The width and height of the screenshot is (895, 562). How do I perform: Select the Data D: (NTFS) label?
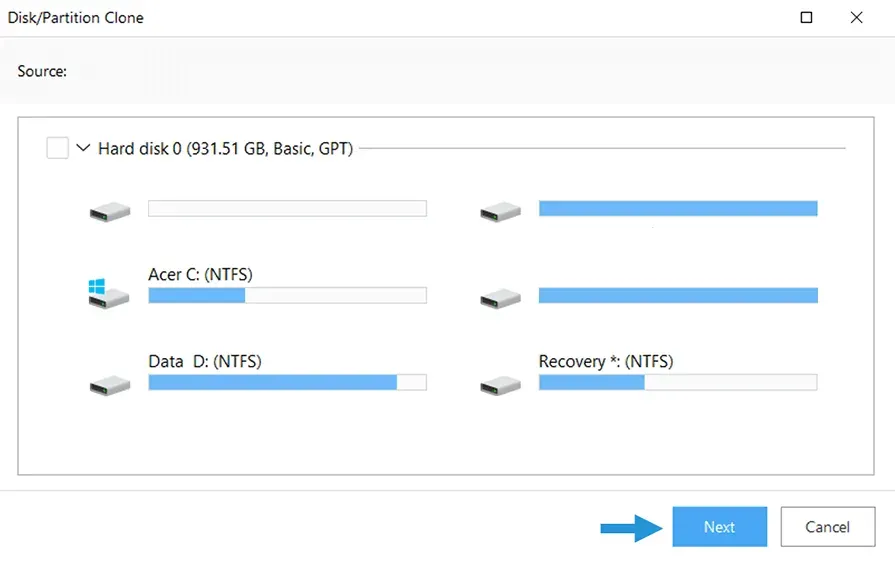(204, 361)
